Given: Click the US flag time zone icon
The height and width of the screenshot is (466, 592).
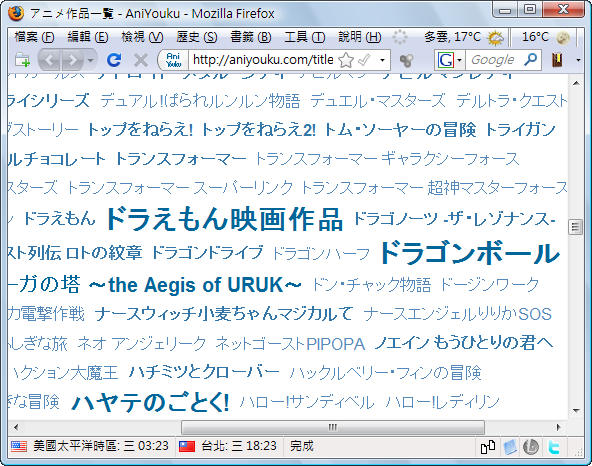Looking at the screenshot, I should pos(19,446).
